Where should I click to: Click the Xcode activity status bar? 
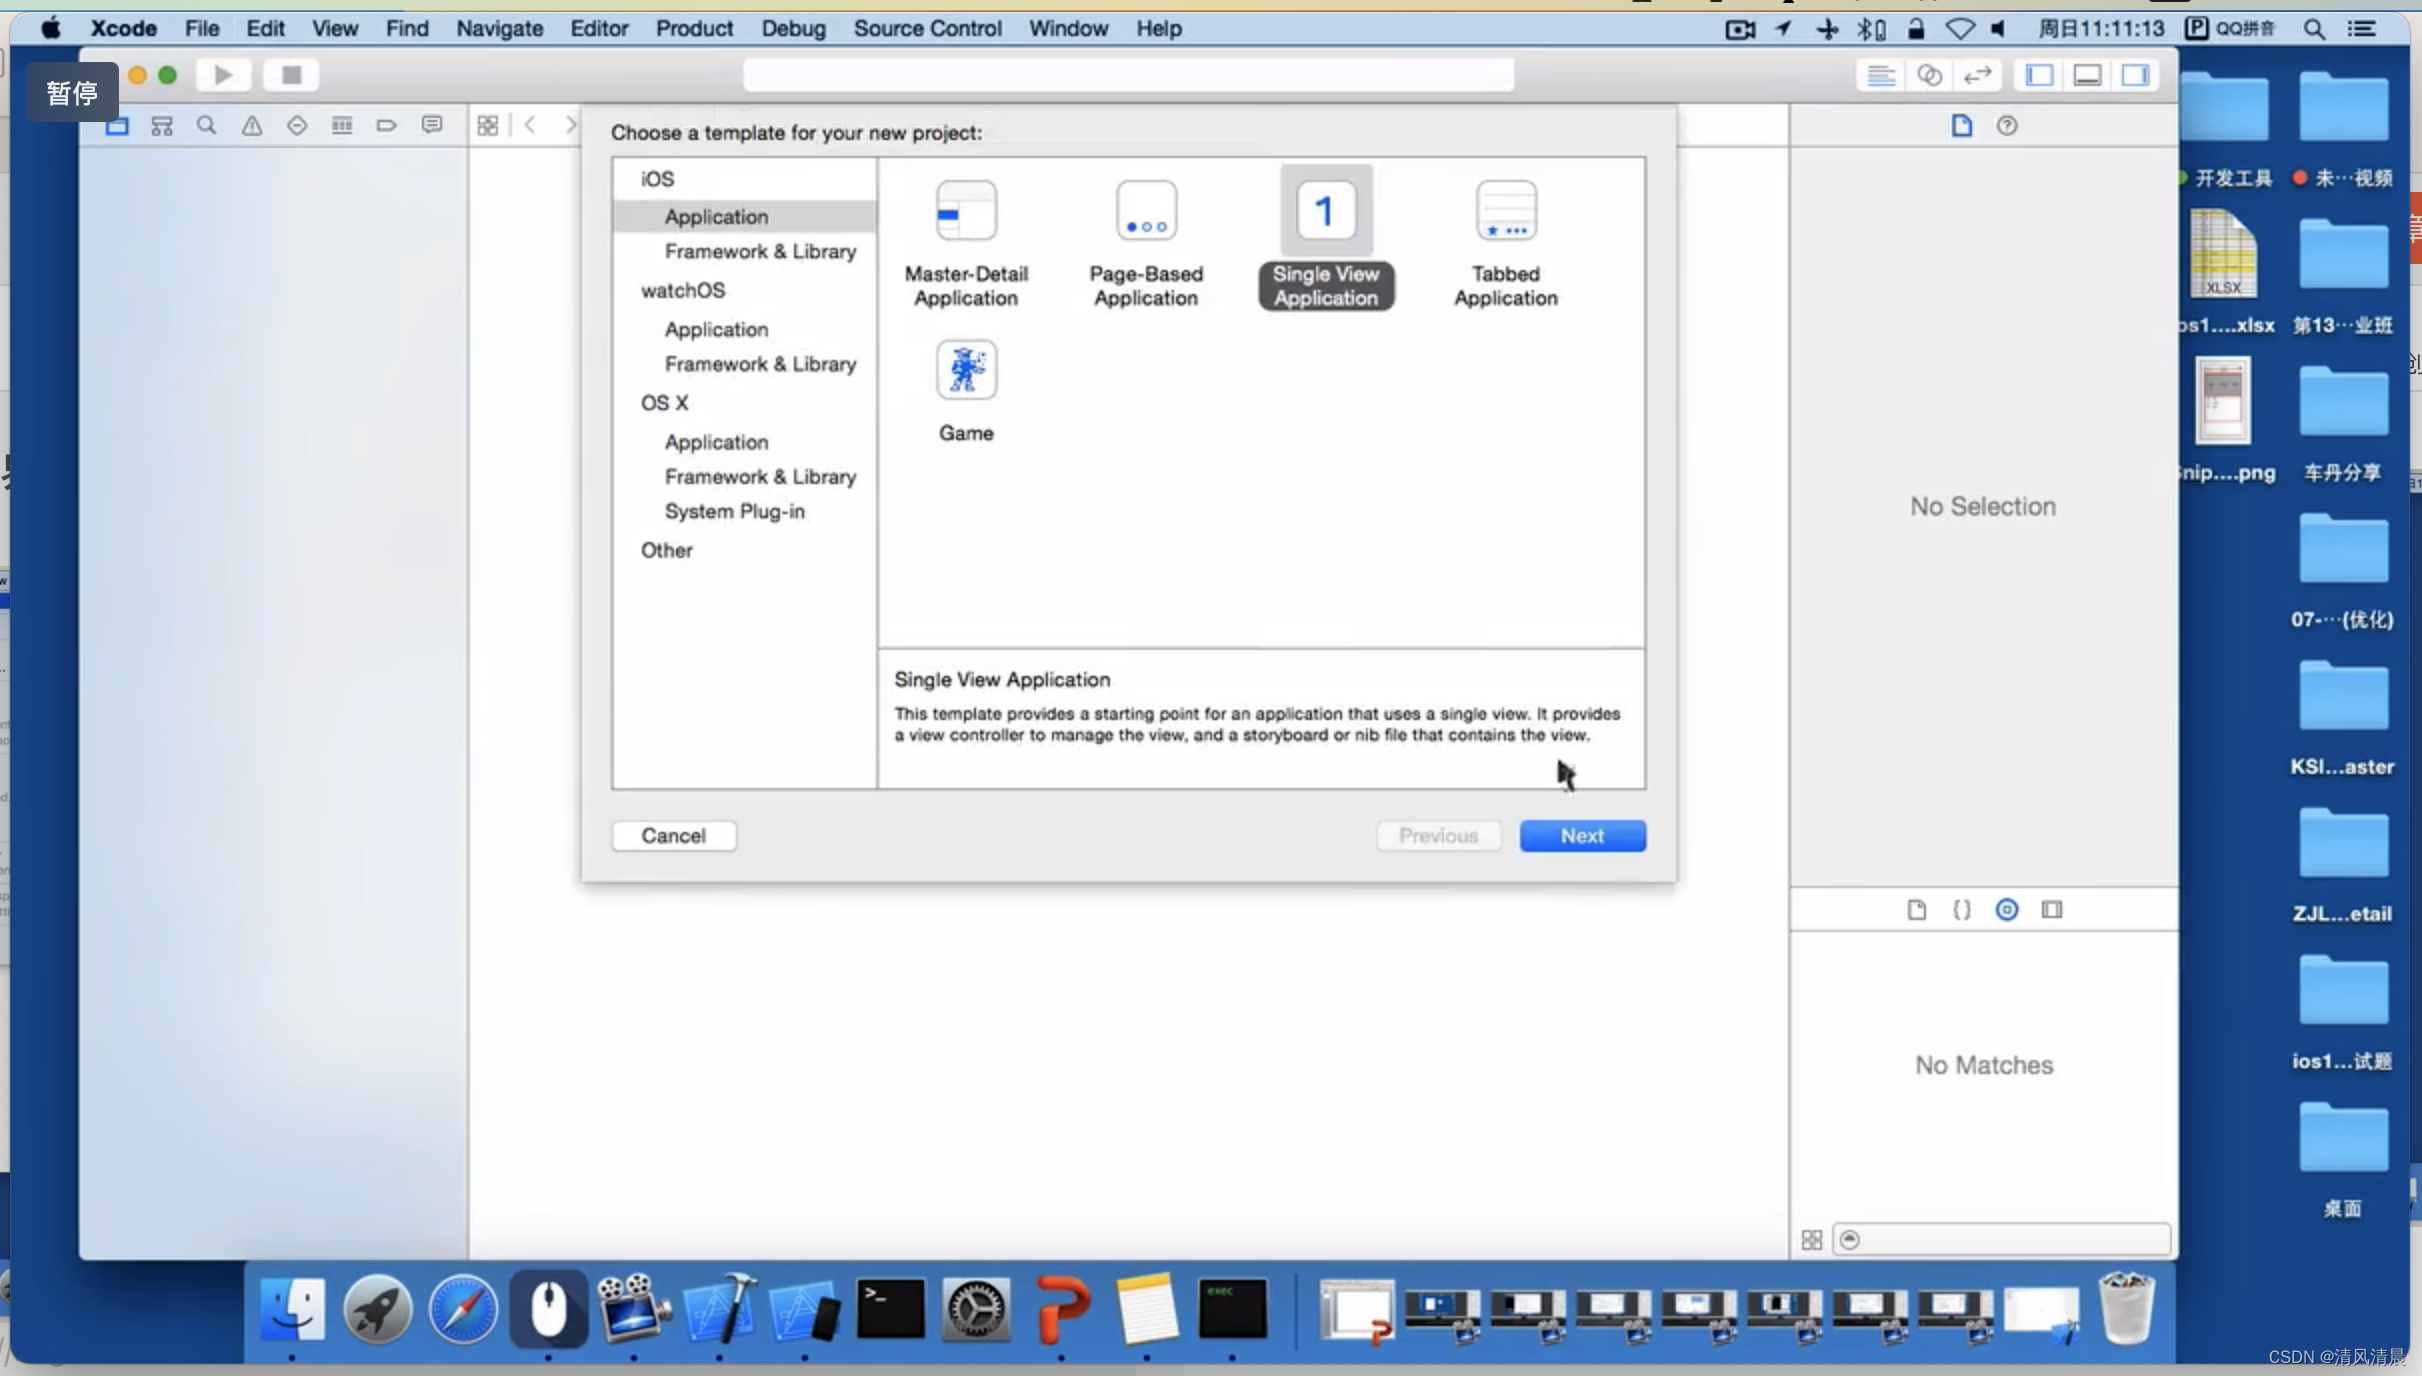pyautogui.click(x=1128, y=75)
